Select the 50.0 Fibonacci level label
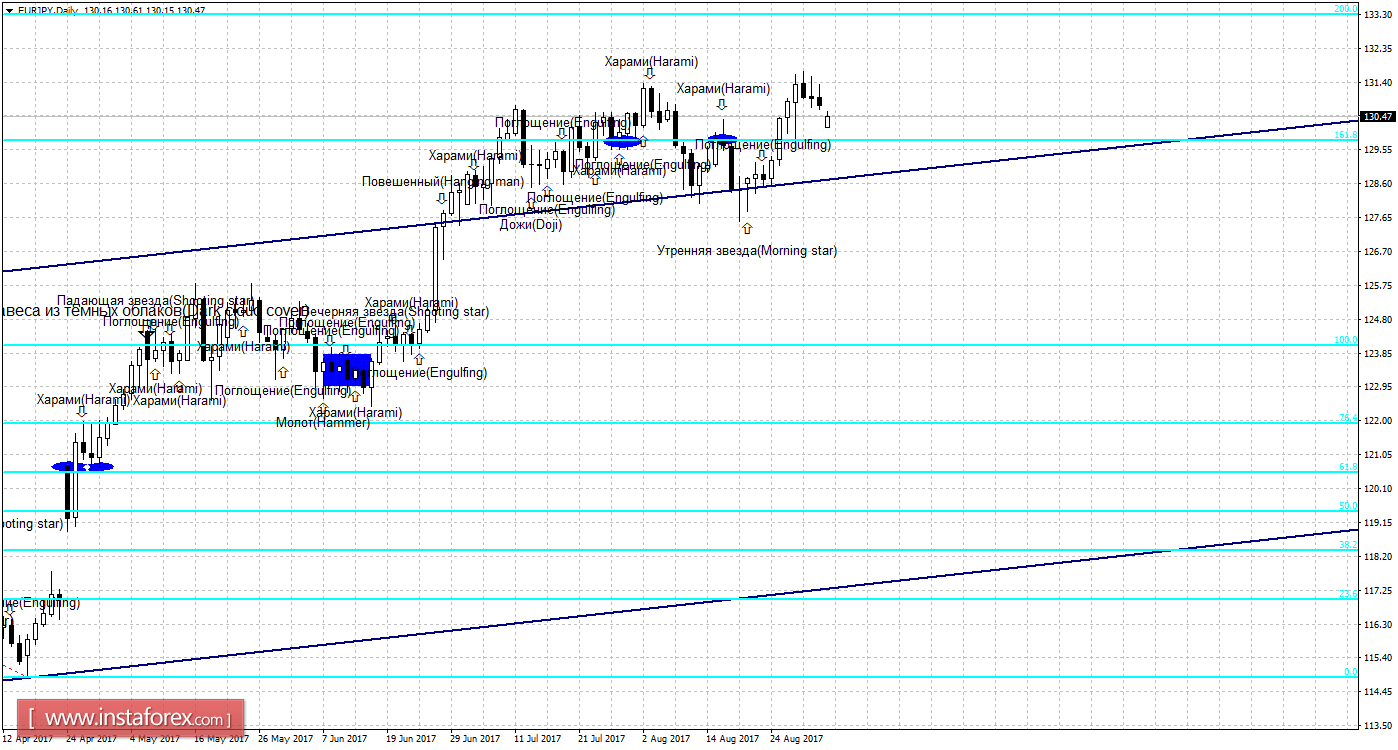Image resolution: width=1398 pixels, height=750 pixels. pyautogui.click(x=1347, y=506)
